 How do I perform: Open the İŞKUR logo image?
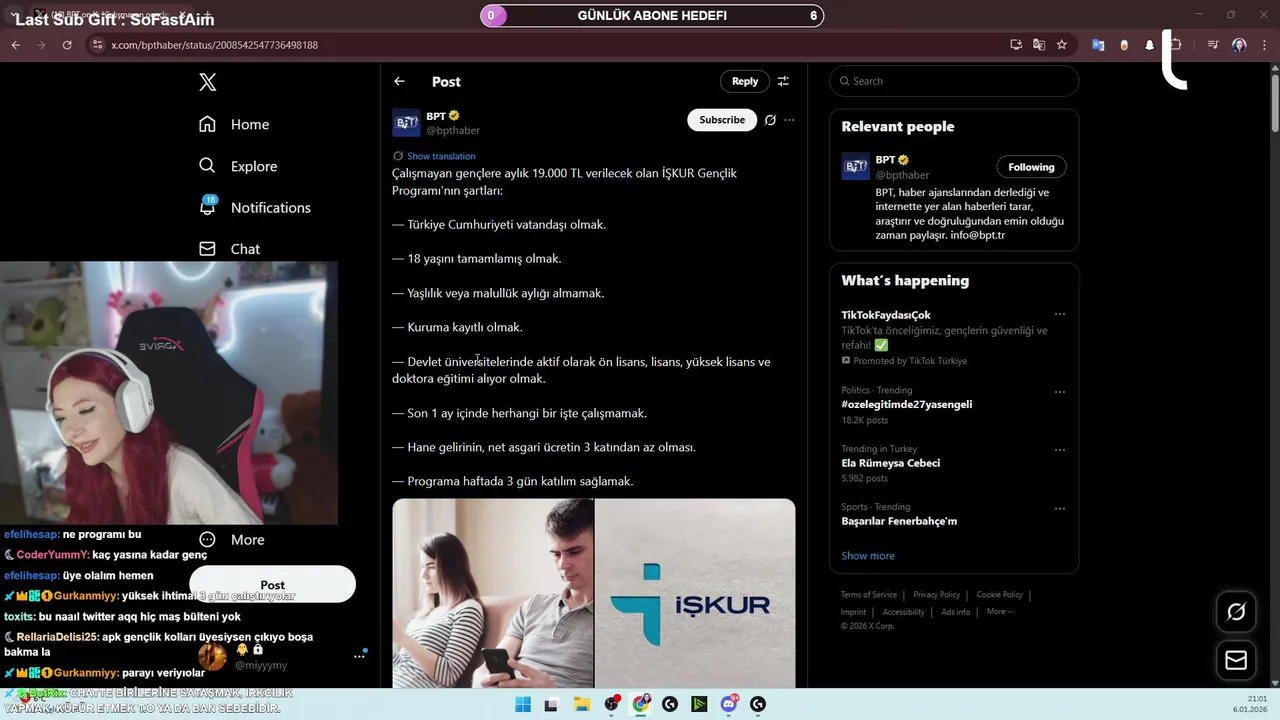[695, 593]
